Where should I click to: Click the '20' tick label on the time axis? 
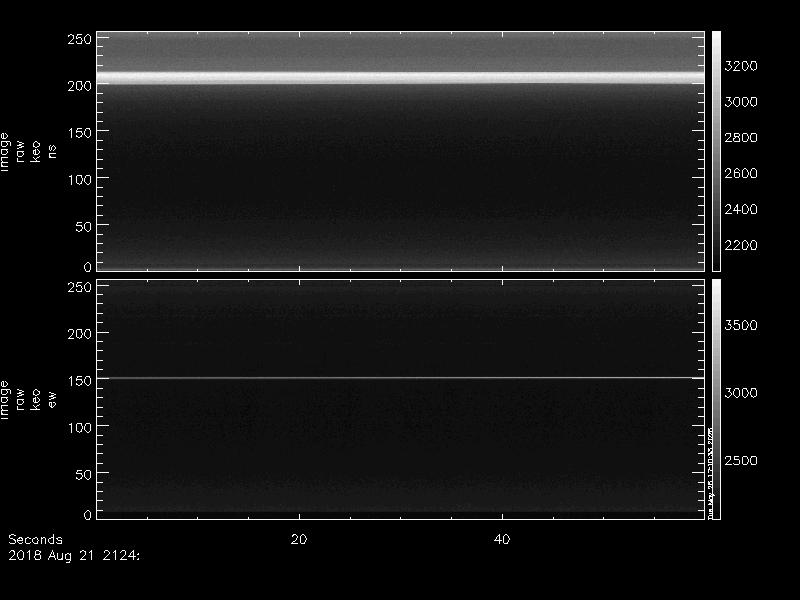(299, 539)
